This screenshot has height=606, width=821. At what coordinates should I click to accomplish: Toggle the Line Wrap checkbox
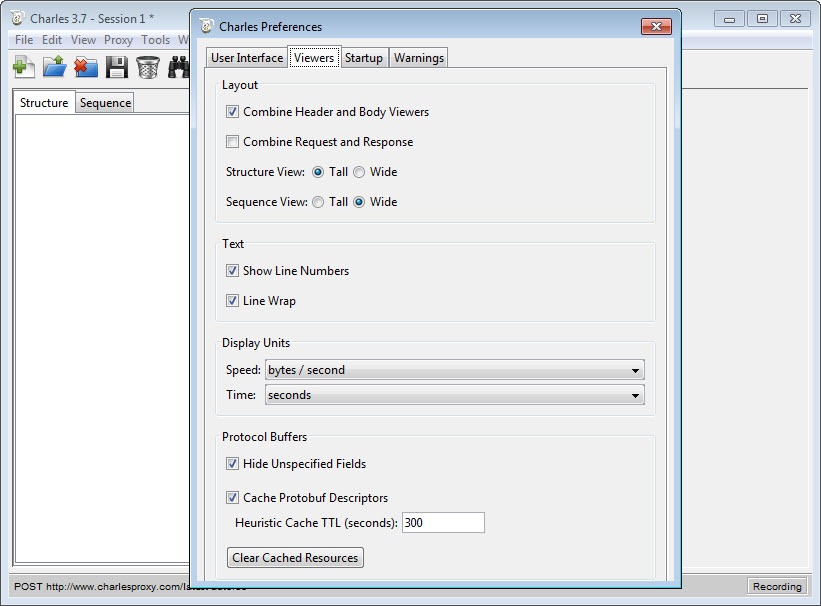pos(232,301)
